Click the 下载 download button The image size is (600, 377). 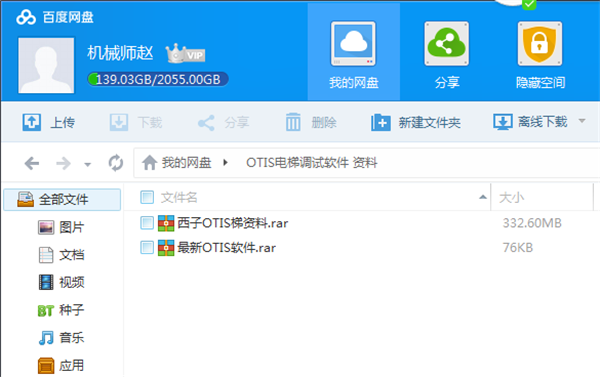pos(135,122)
